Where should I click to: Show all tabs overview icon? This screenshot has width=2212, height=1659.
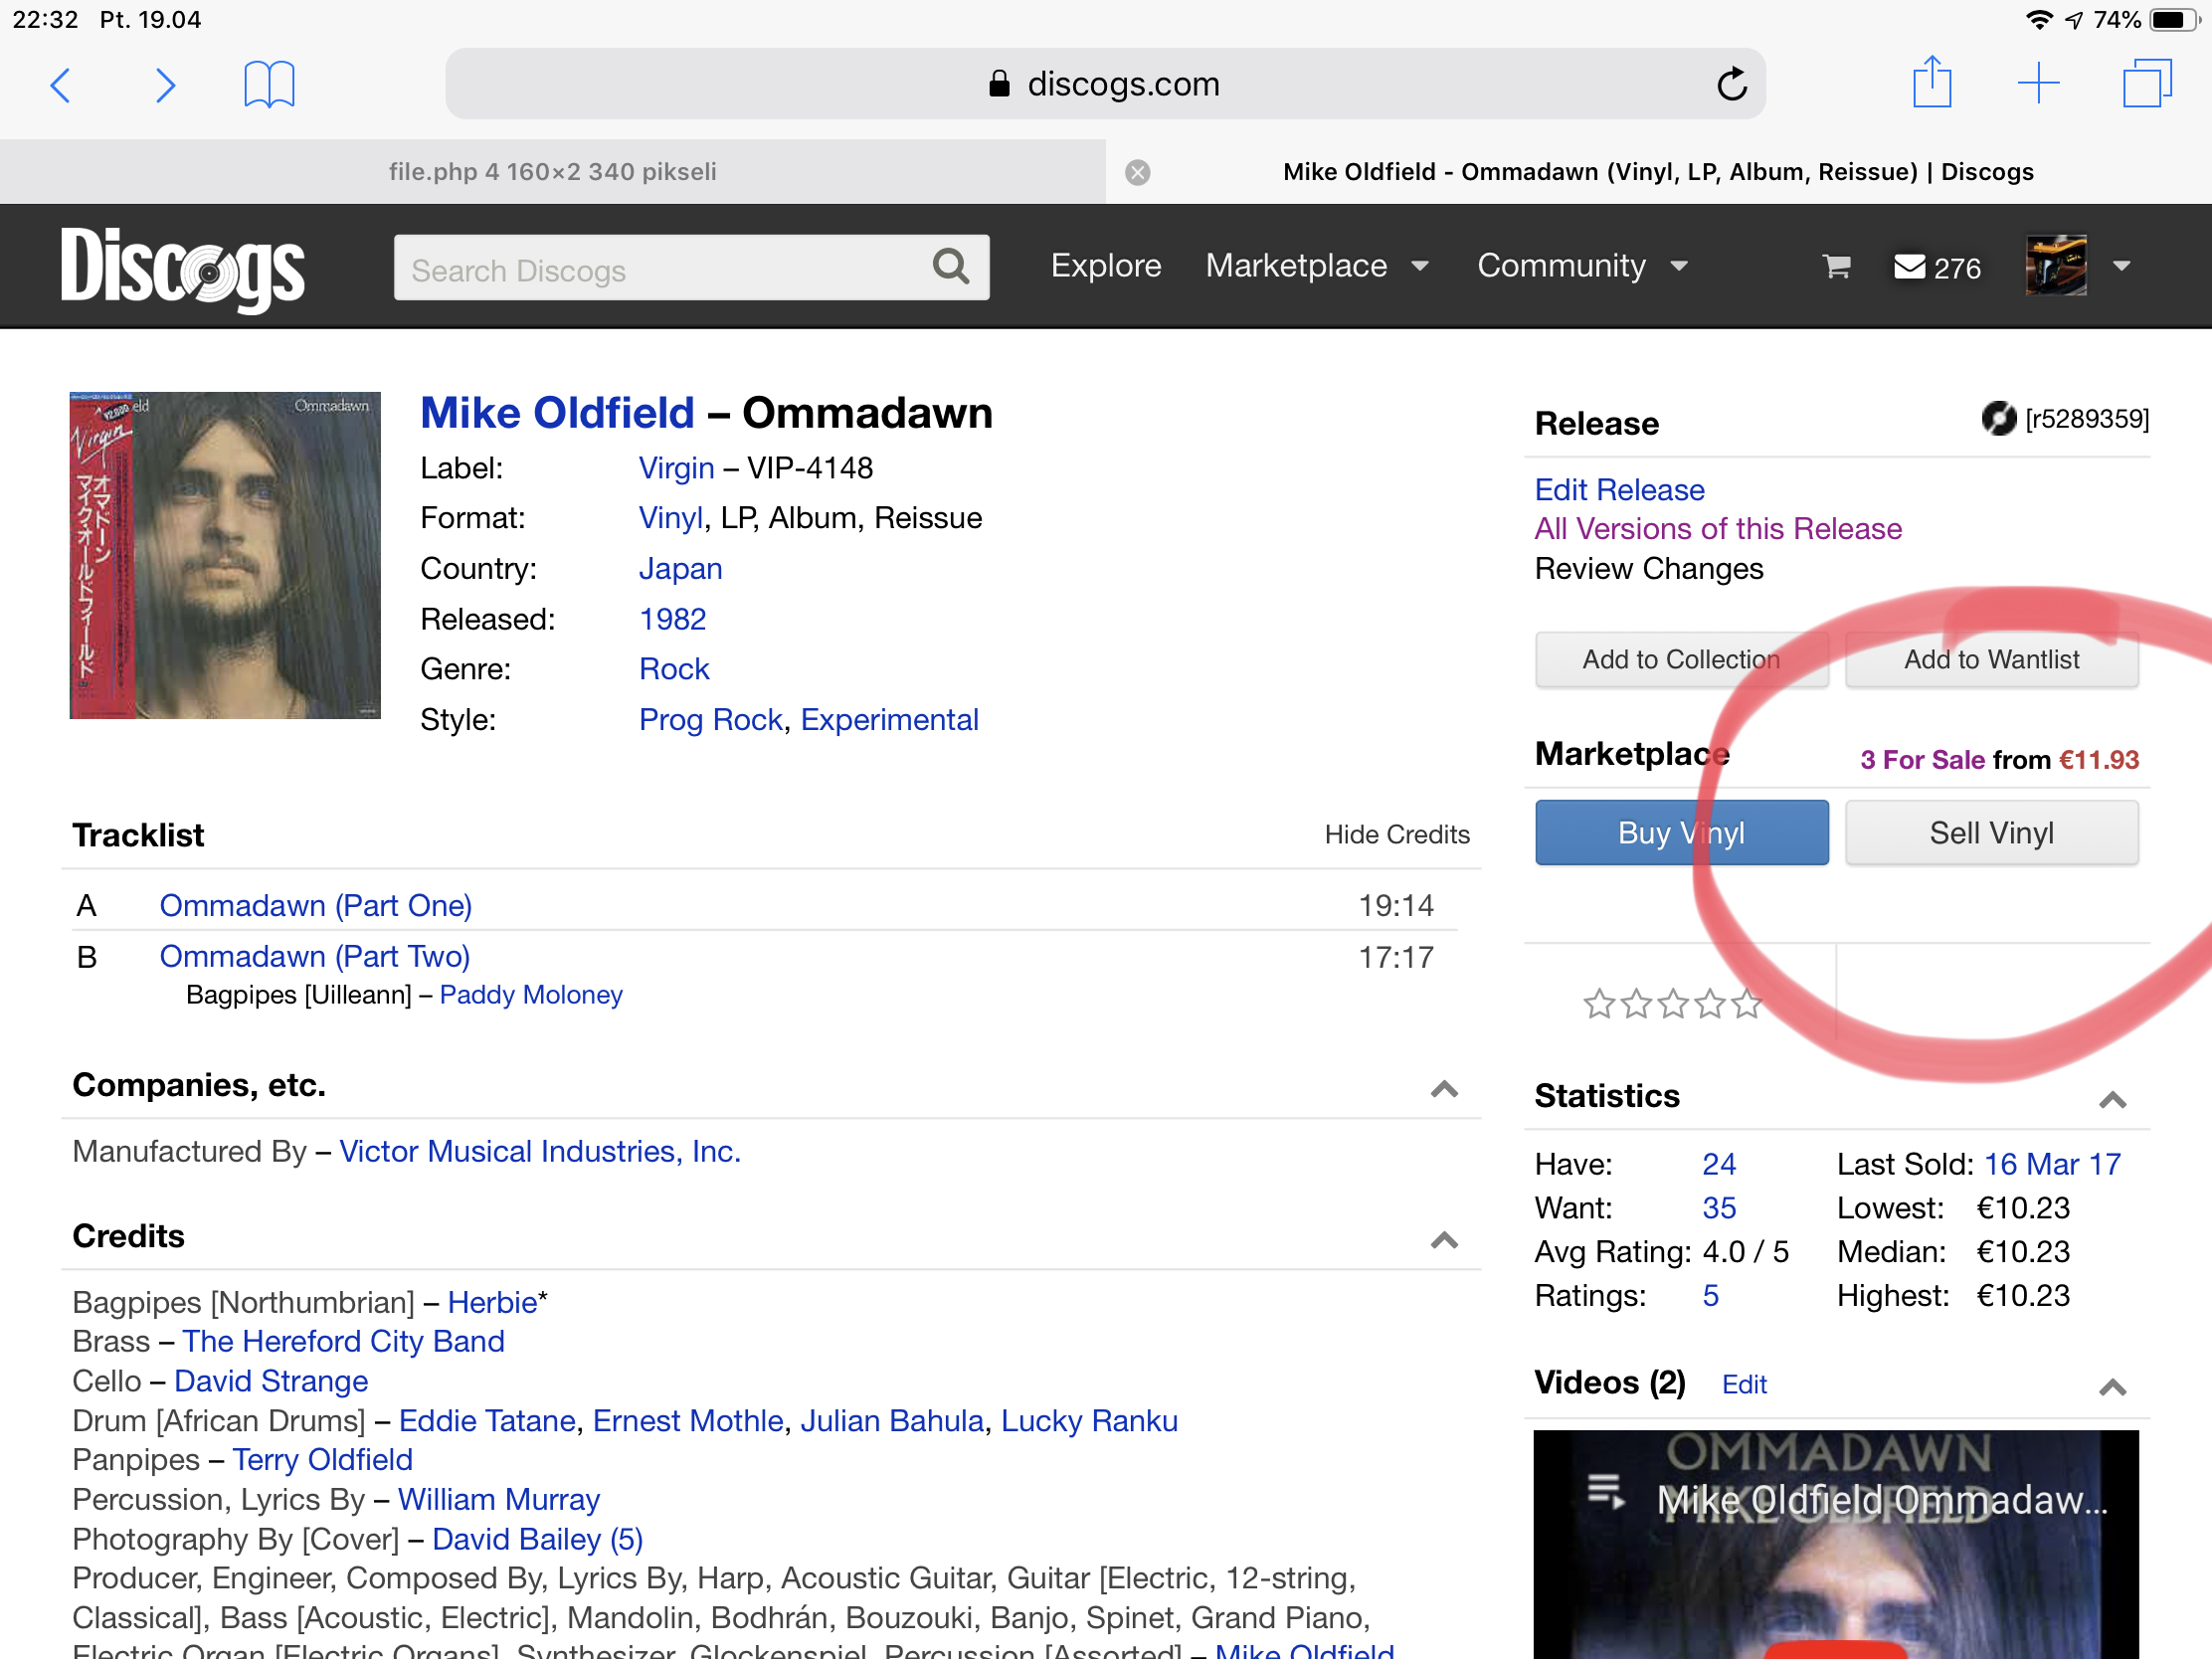coord(2146,83)
